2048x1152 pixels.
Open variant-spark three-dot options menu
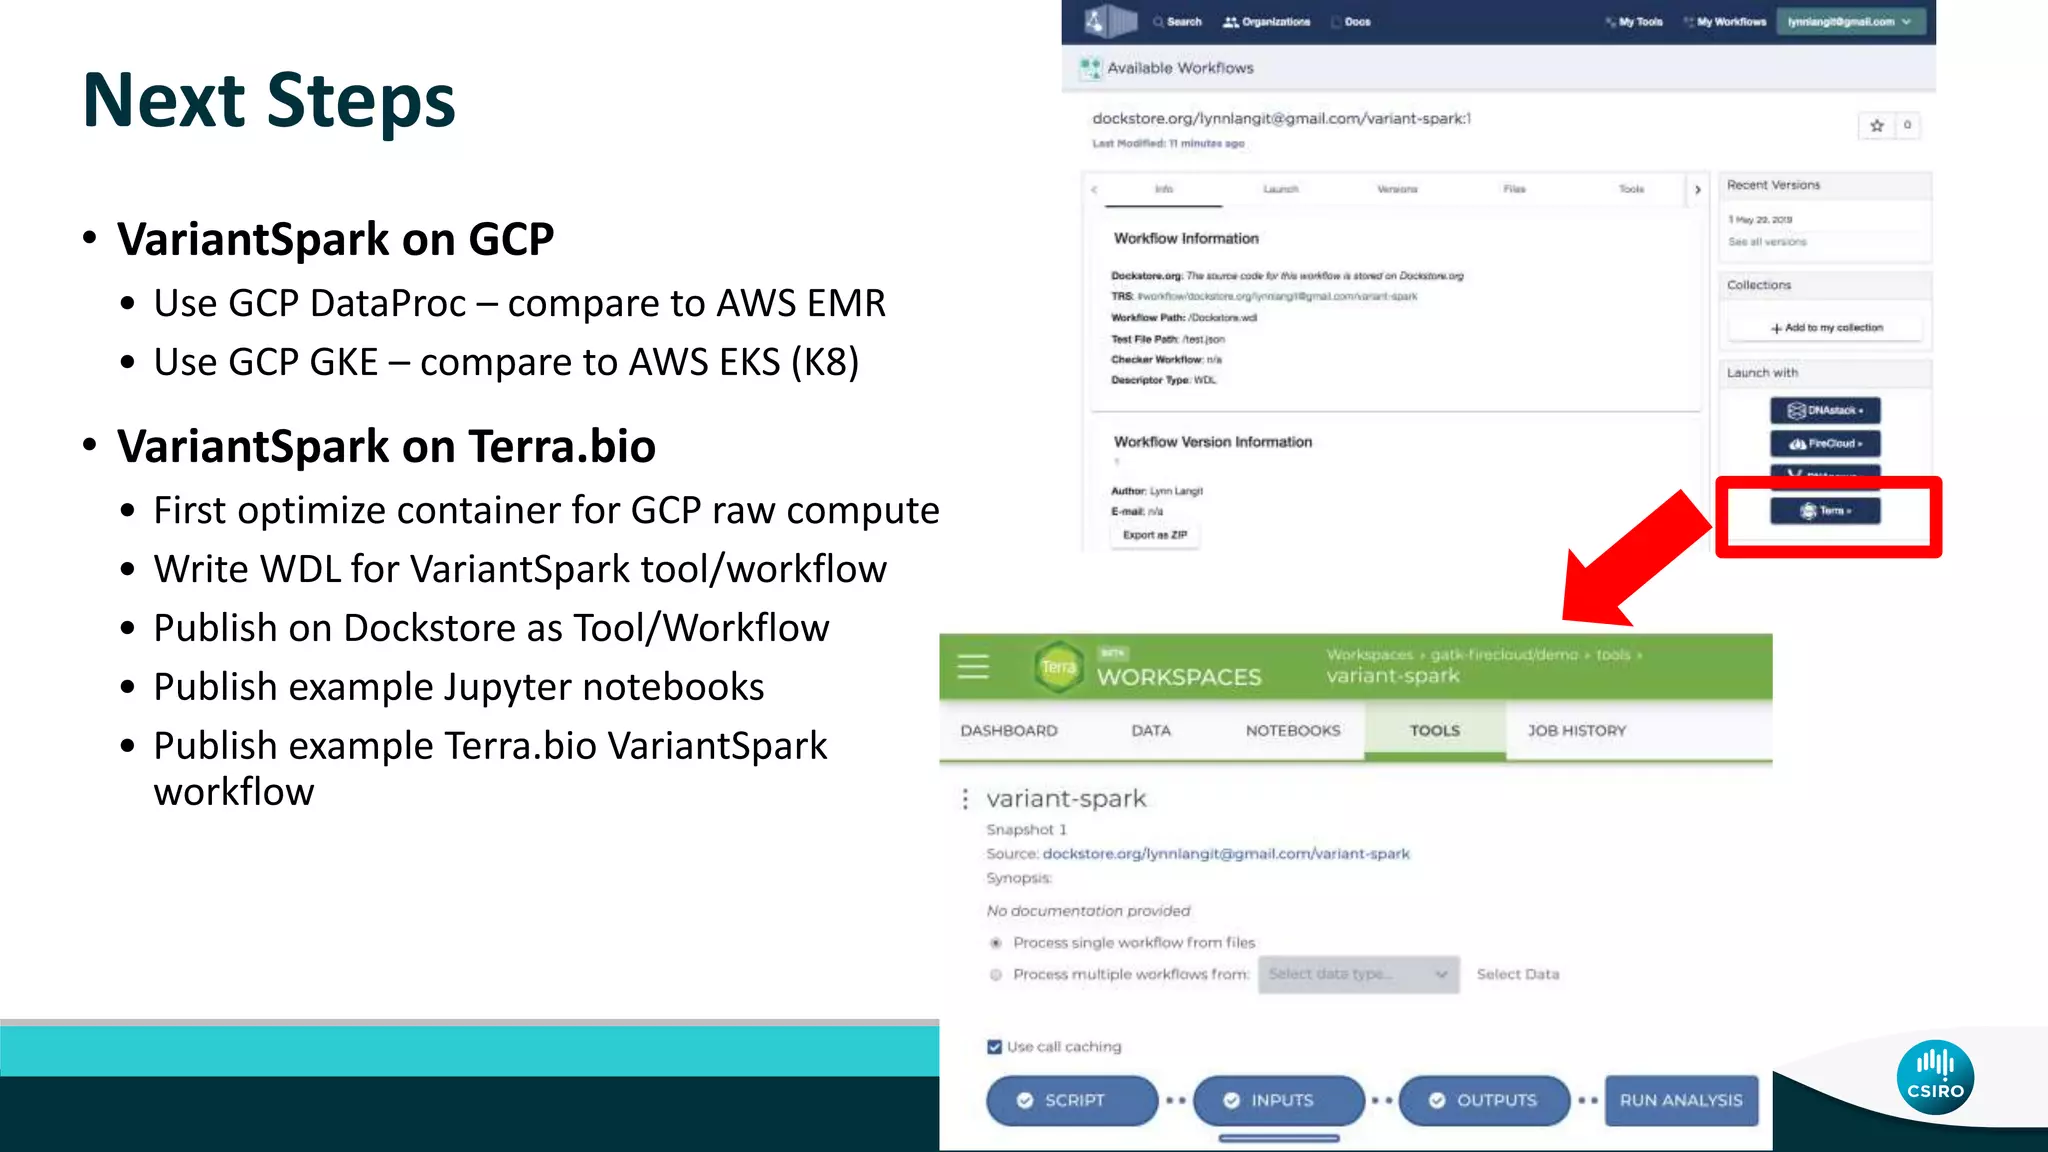point(965,799)
